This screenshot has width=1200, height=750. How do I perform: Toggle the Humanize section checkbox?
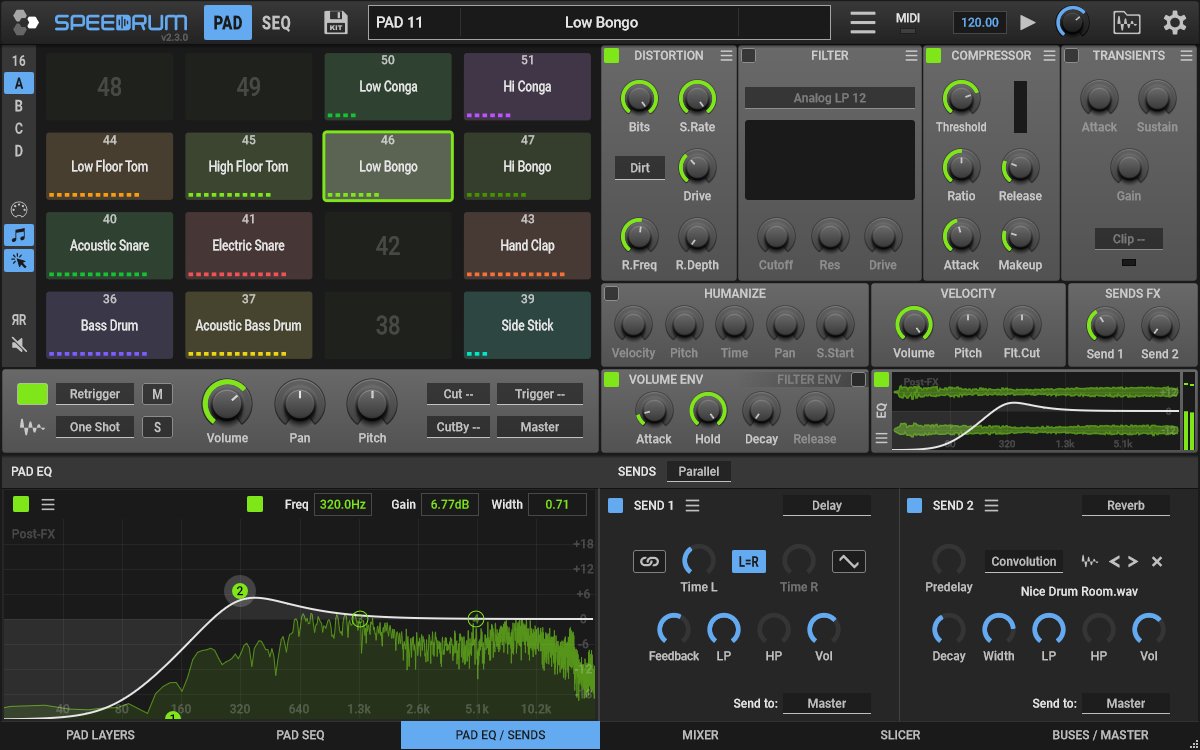[x=612, y=293]
